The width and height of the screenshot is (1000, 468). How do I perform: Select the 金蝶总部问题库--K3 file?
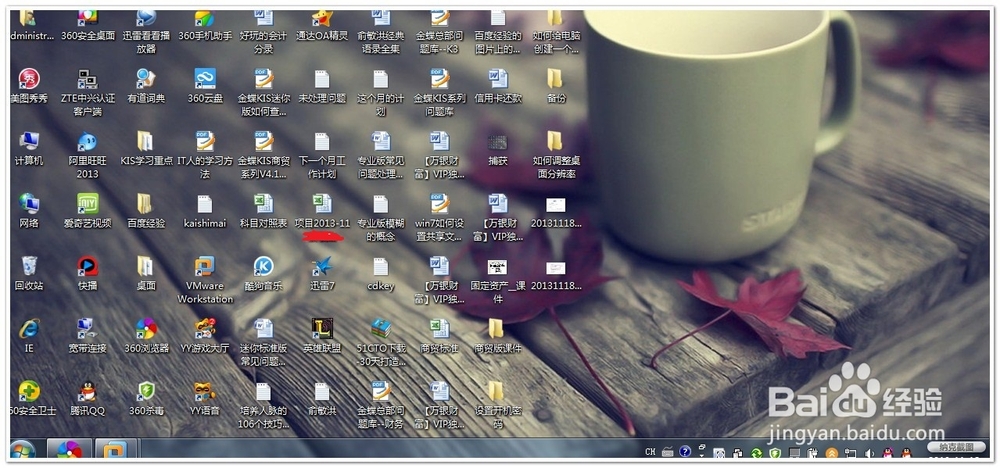439,31
